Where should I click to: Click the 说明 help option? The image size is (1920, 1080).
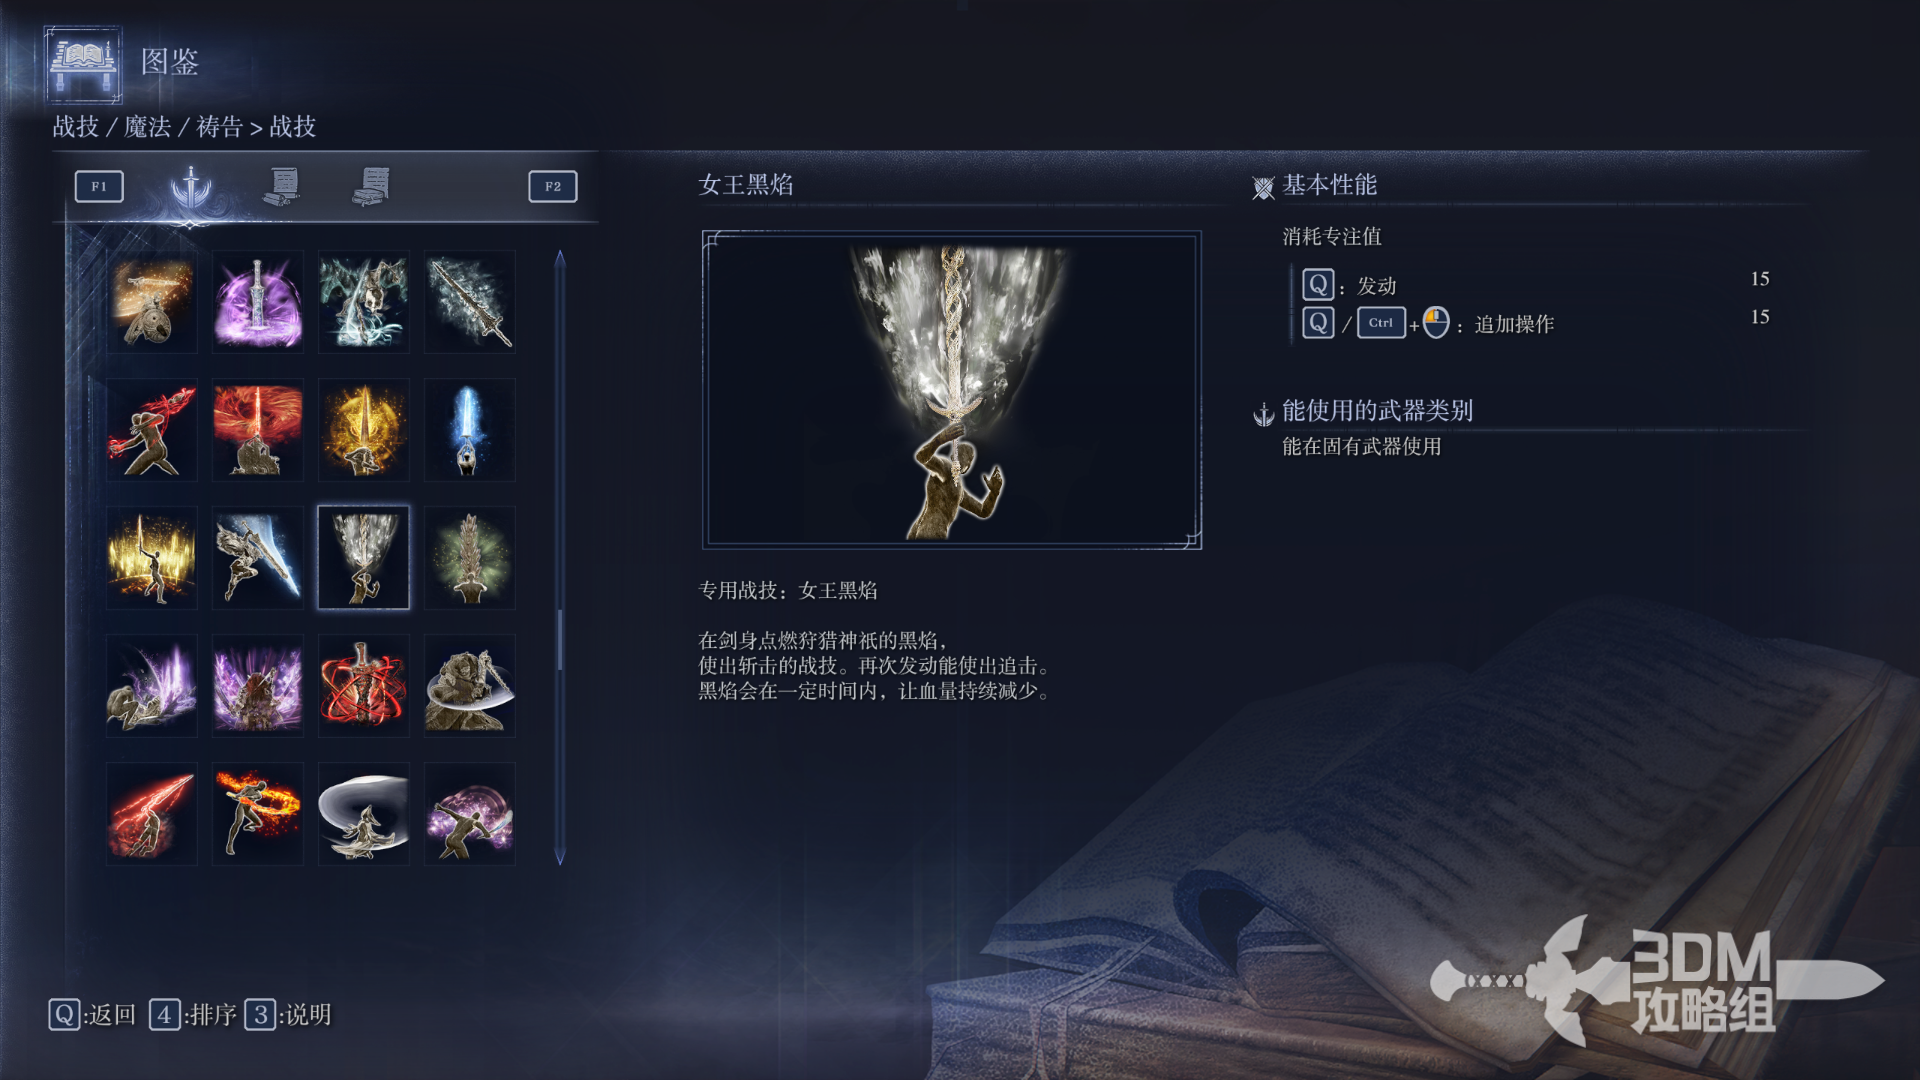tap(288, 1015)
